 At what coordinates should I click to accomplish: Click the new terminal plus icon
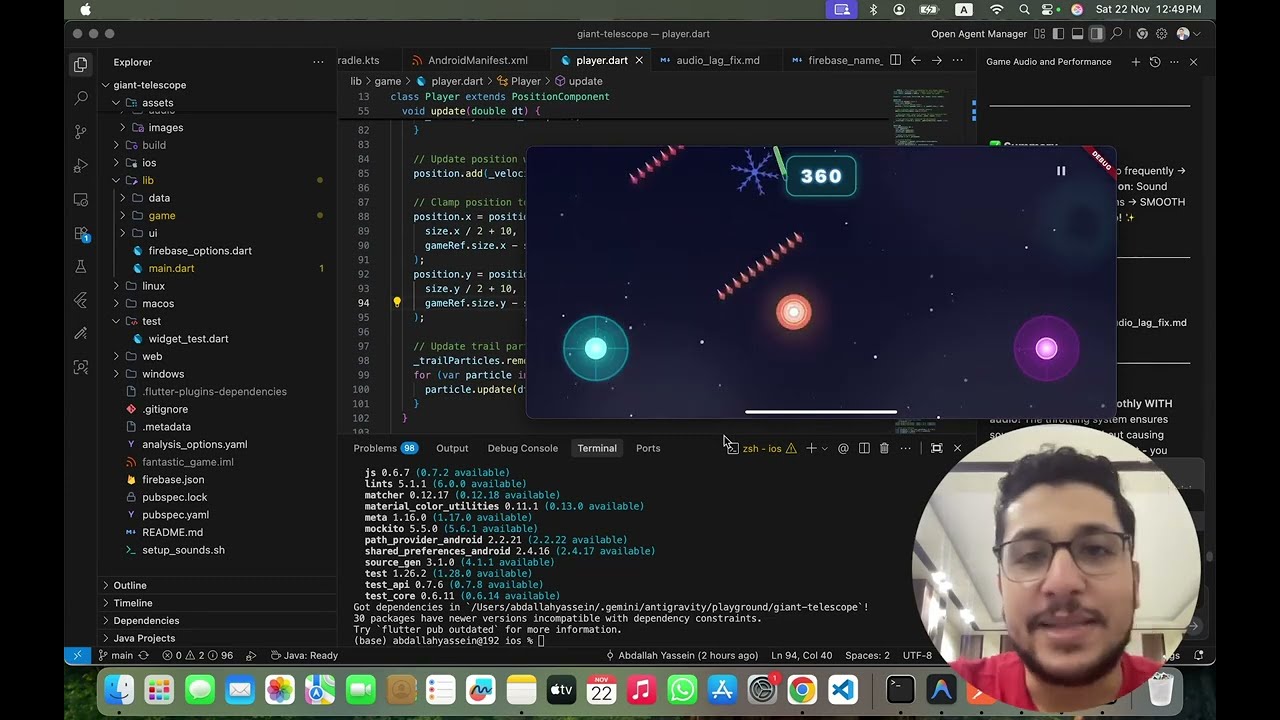pyautogui.click(x=811, y=448)
